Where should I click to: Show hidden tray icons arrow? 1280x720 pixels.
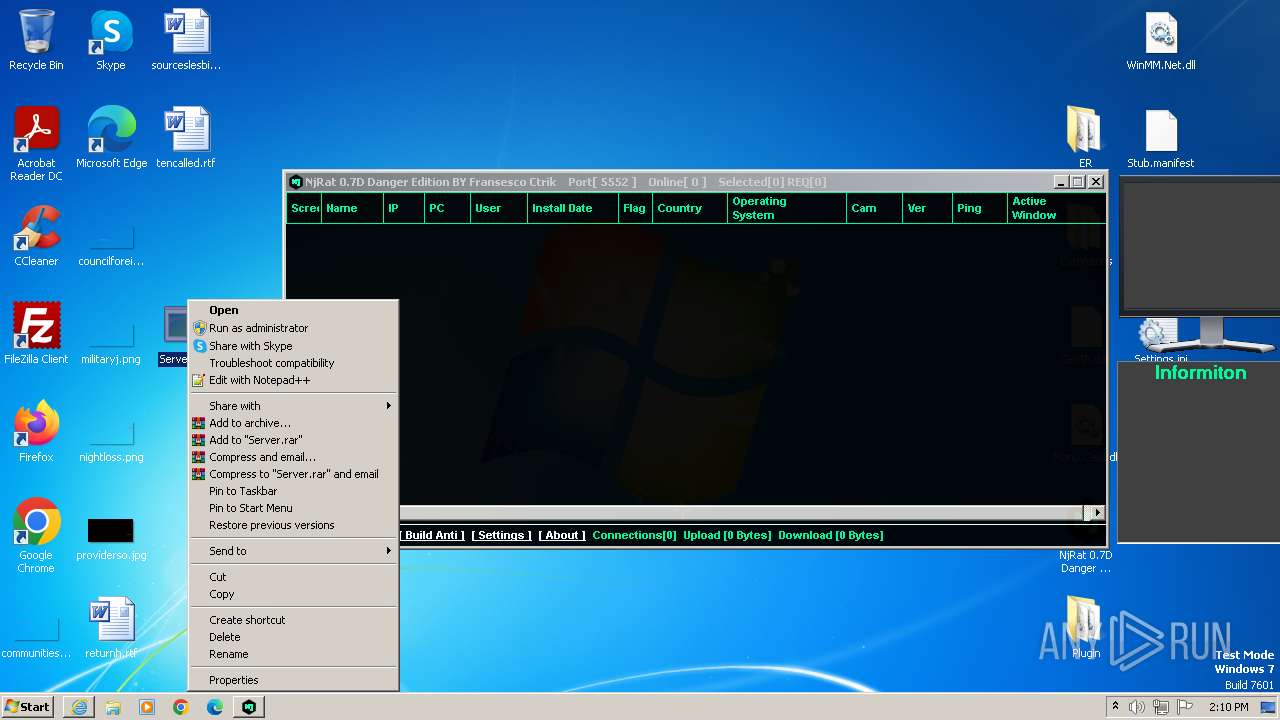(1115, 707)
